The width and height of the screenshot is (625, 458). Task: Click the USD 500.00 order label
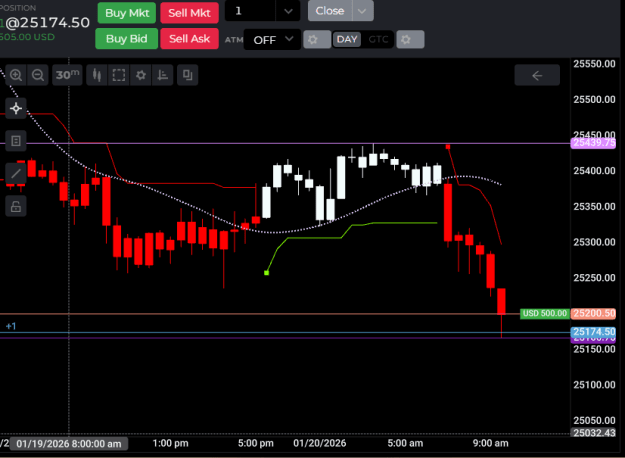click(544, 313)
